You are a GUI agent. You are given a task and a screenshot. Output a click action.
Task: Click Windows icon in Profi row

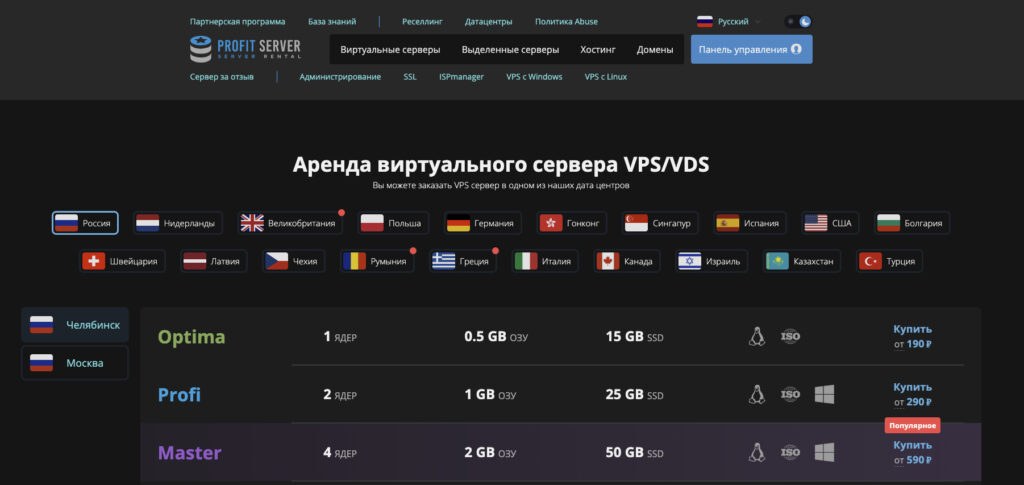[x=824, y=394]
